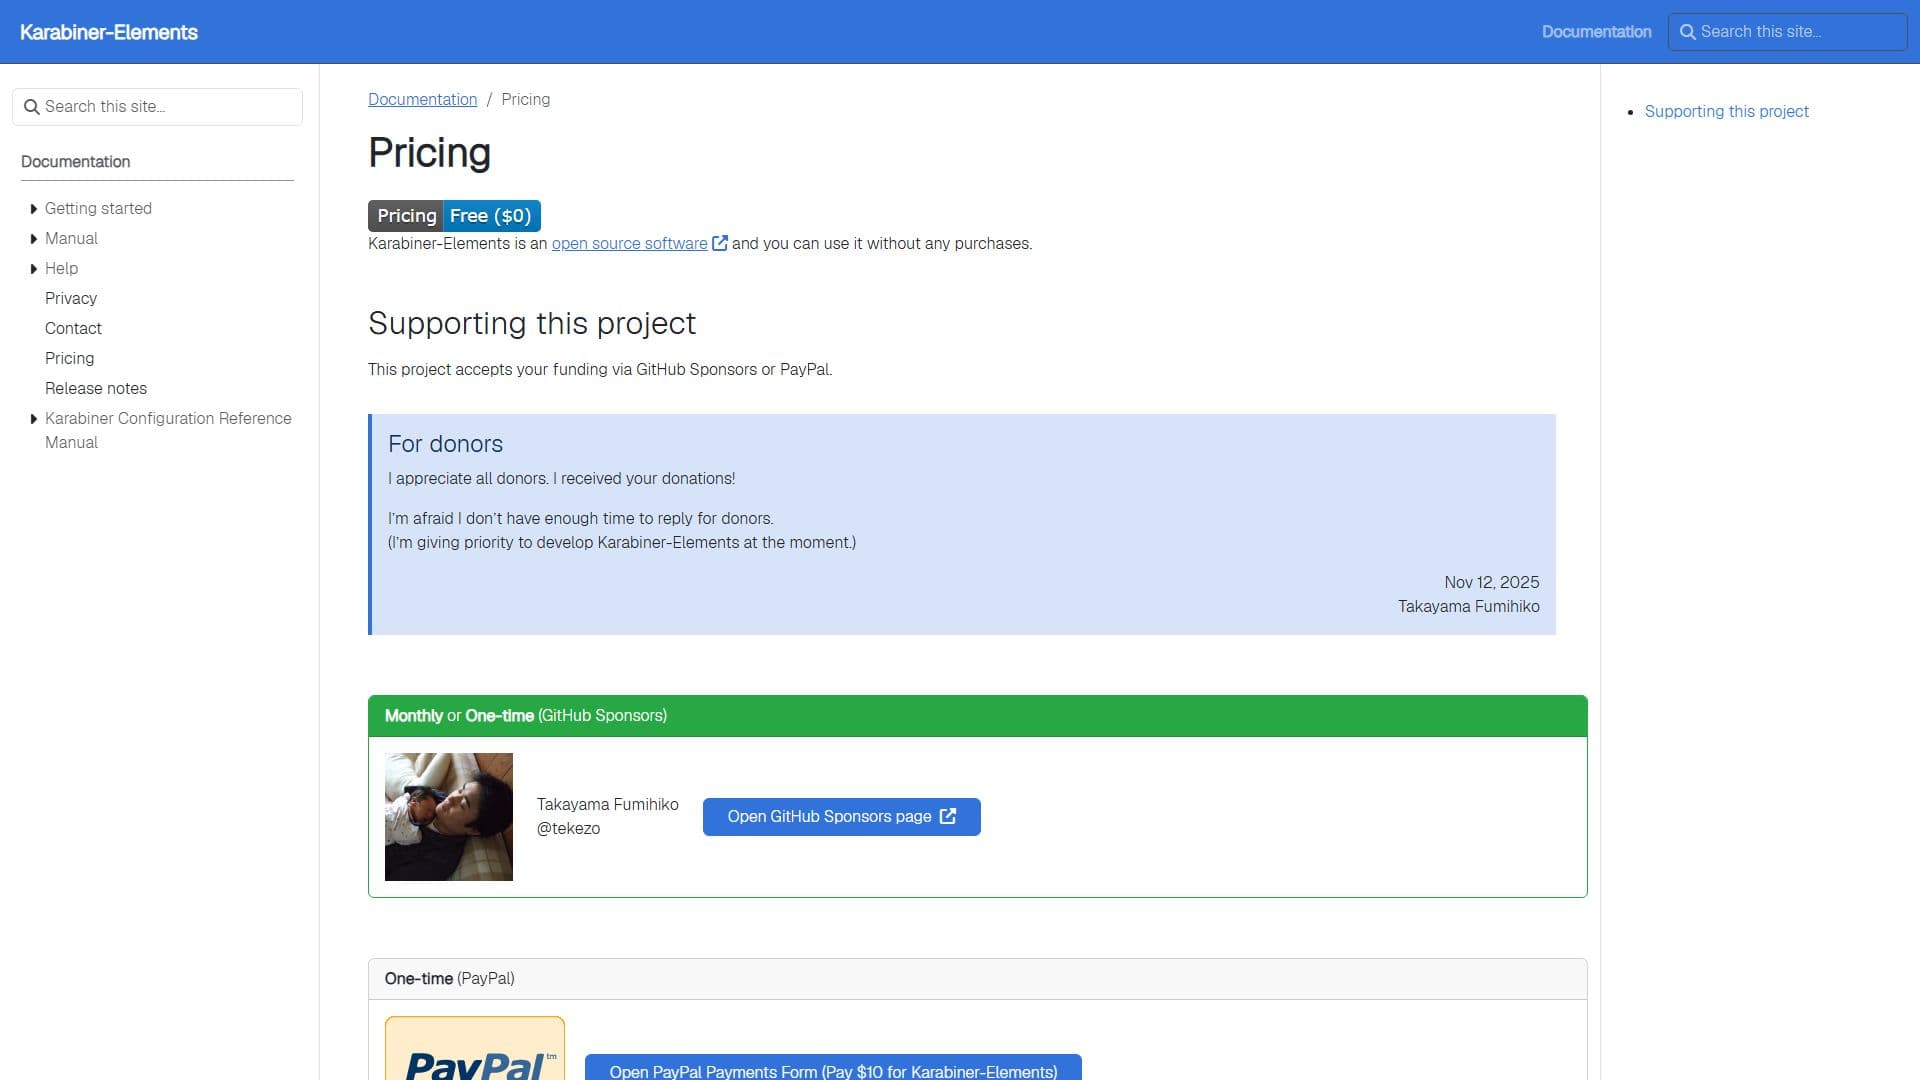1920x1080 pixels.
Task: Click Monthly or One-time GitHub Sponsors header
Action: [977, 716]
